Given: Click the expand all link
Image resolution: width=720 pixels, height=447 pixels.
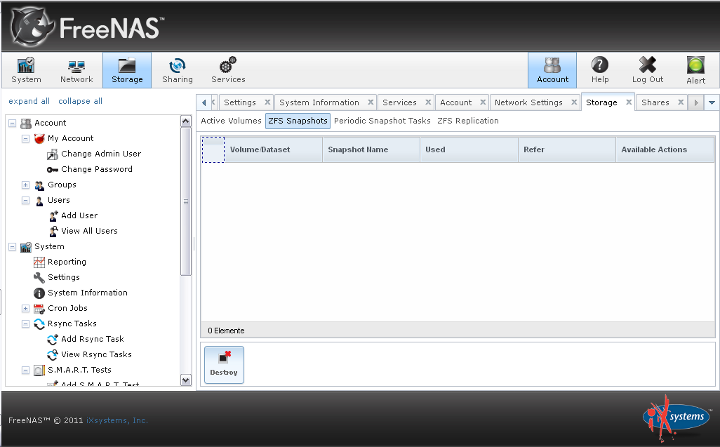Looking at the screenshot, I should point(29,101).
